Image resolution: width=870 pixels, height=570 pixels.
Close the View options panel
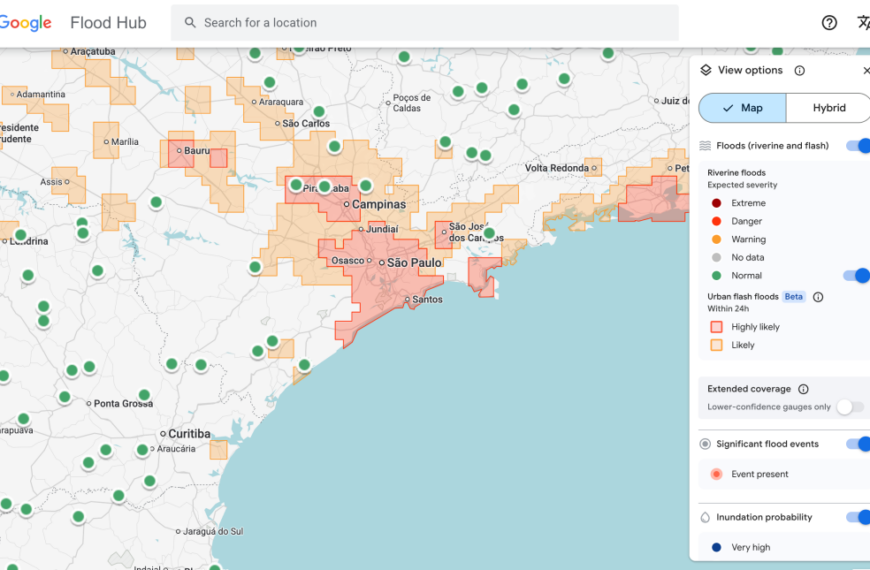point(865,71)
